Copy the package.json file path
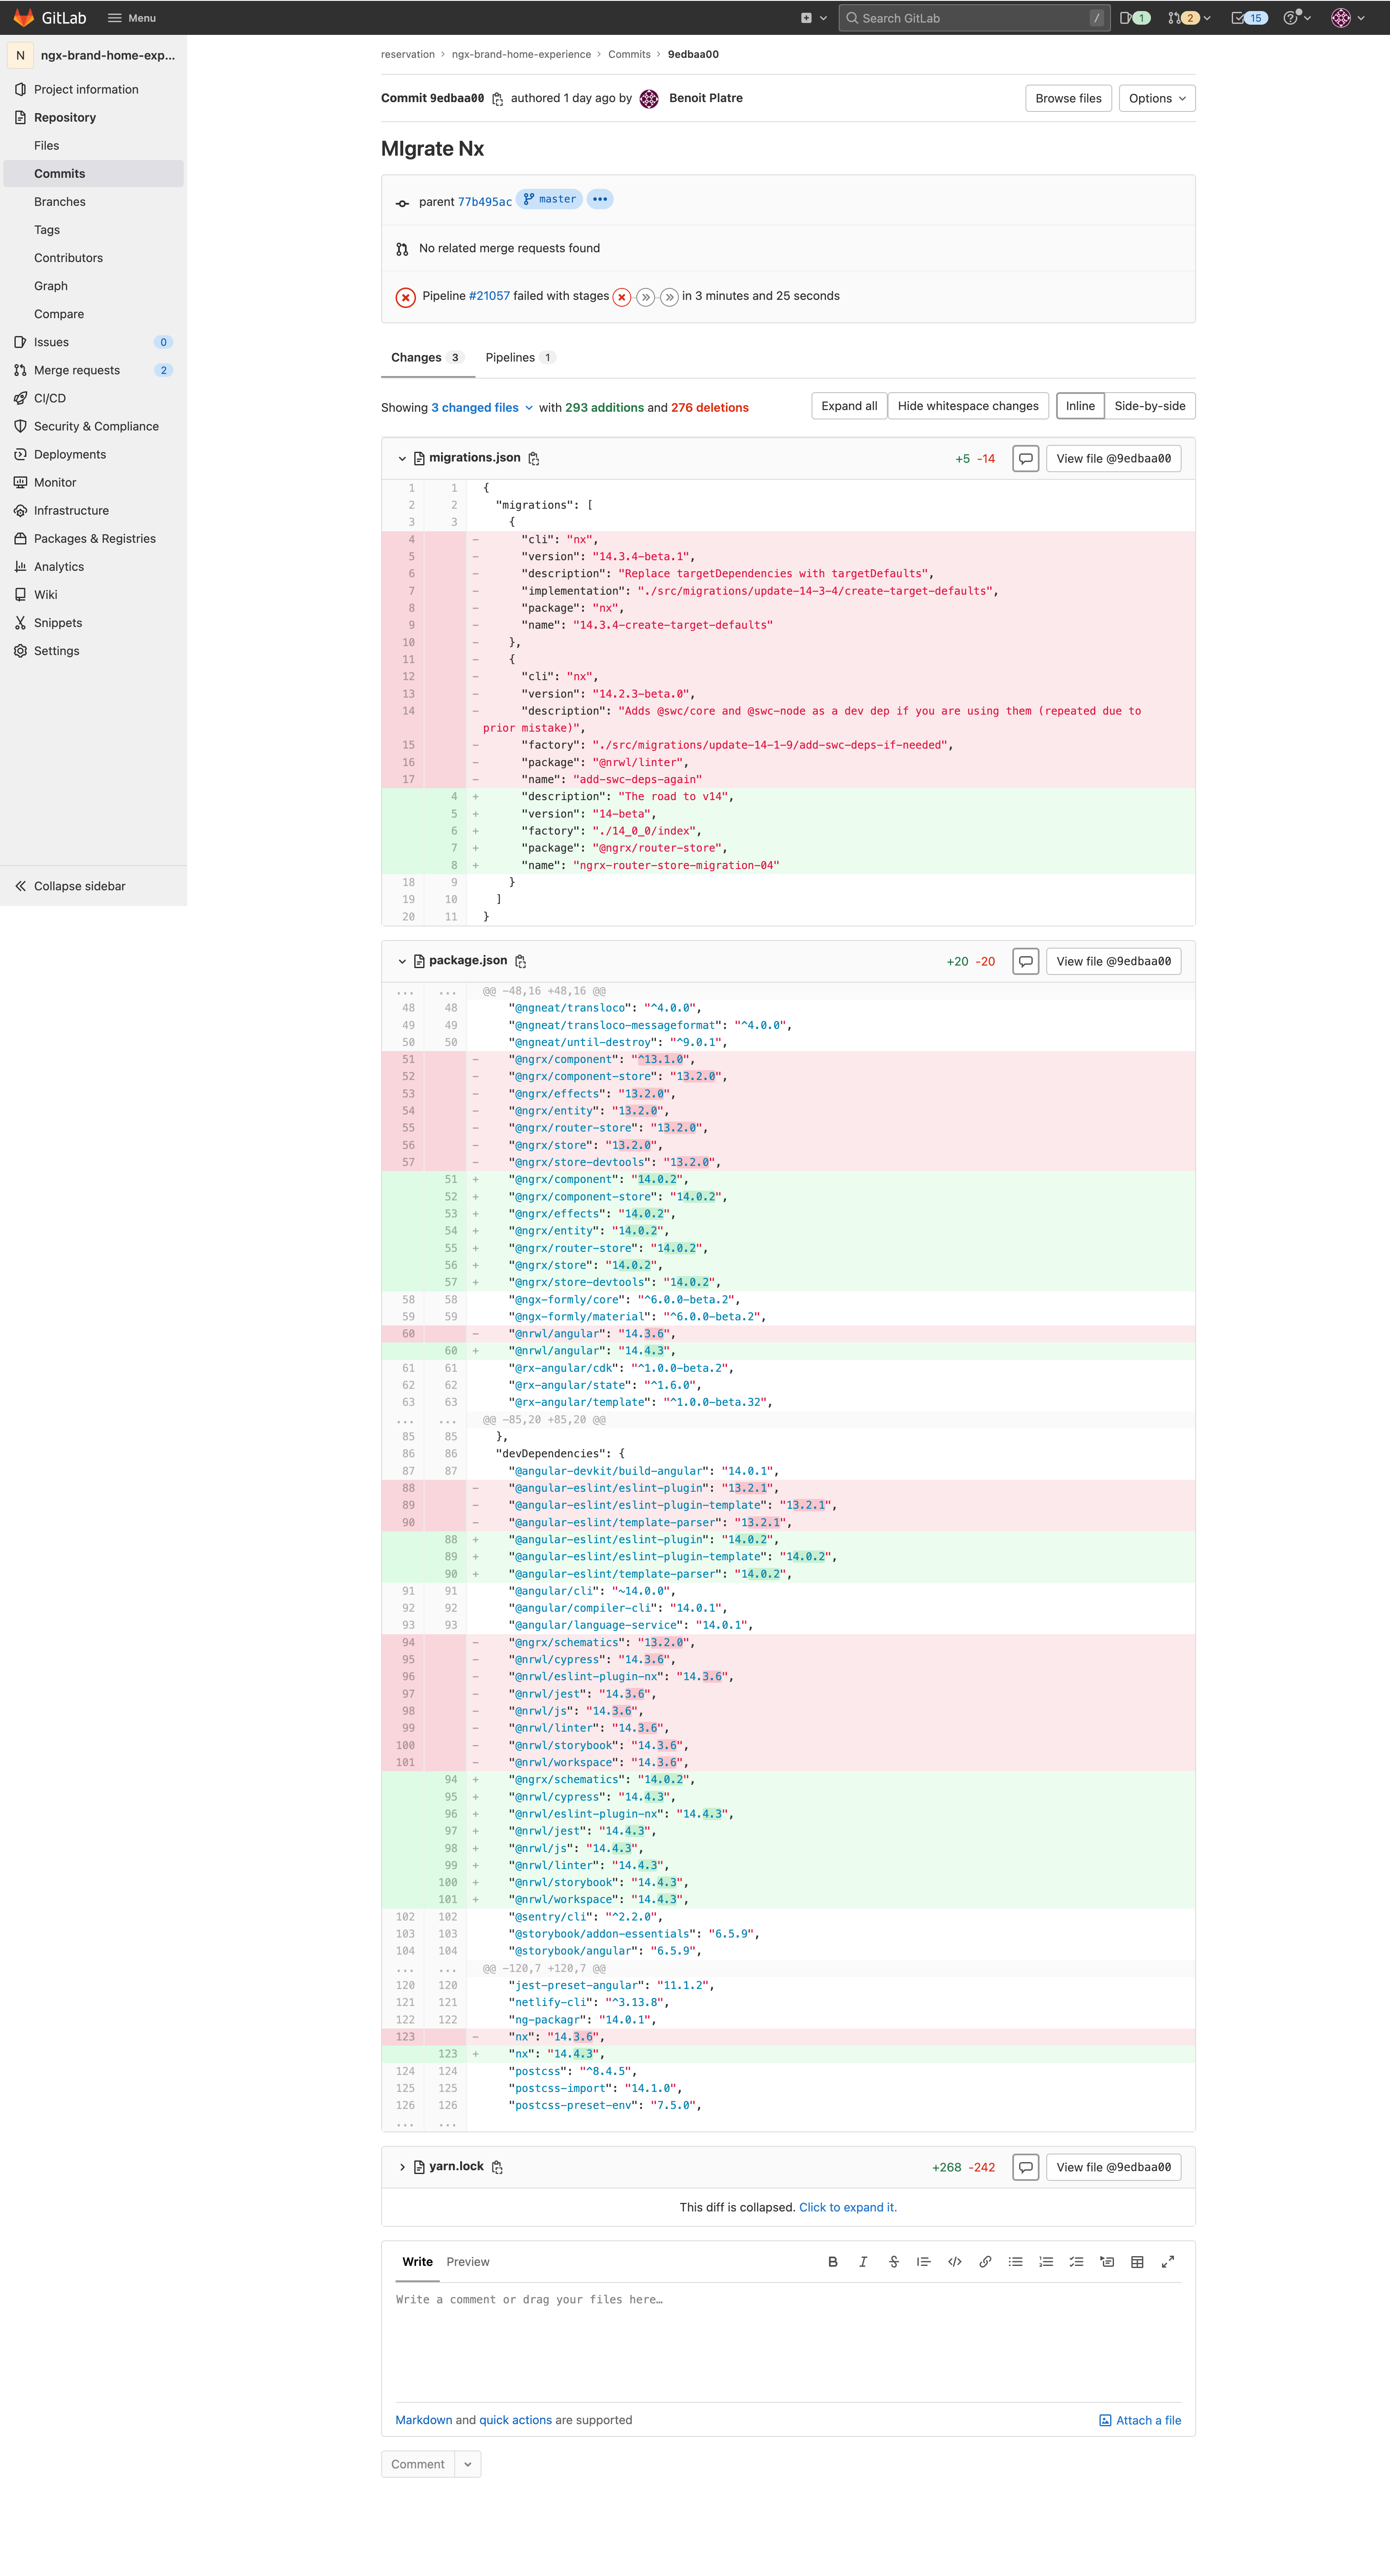This screenshot has height=2576, width=1390. [x=520, y=962]
